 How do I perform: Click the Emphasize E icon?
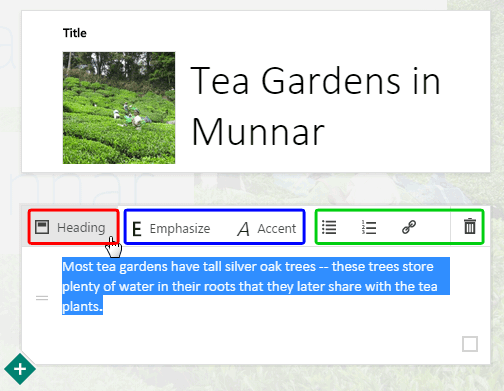click(x=137, y=229)
